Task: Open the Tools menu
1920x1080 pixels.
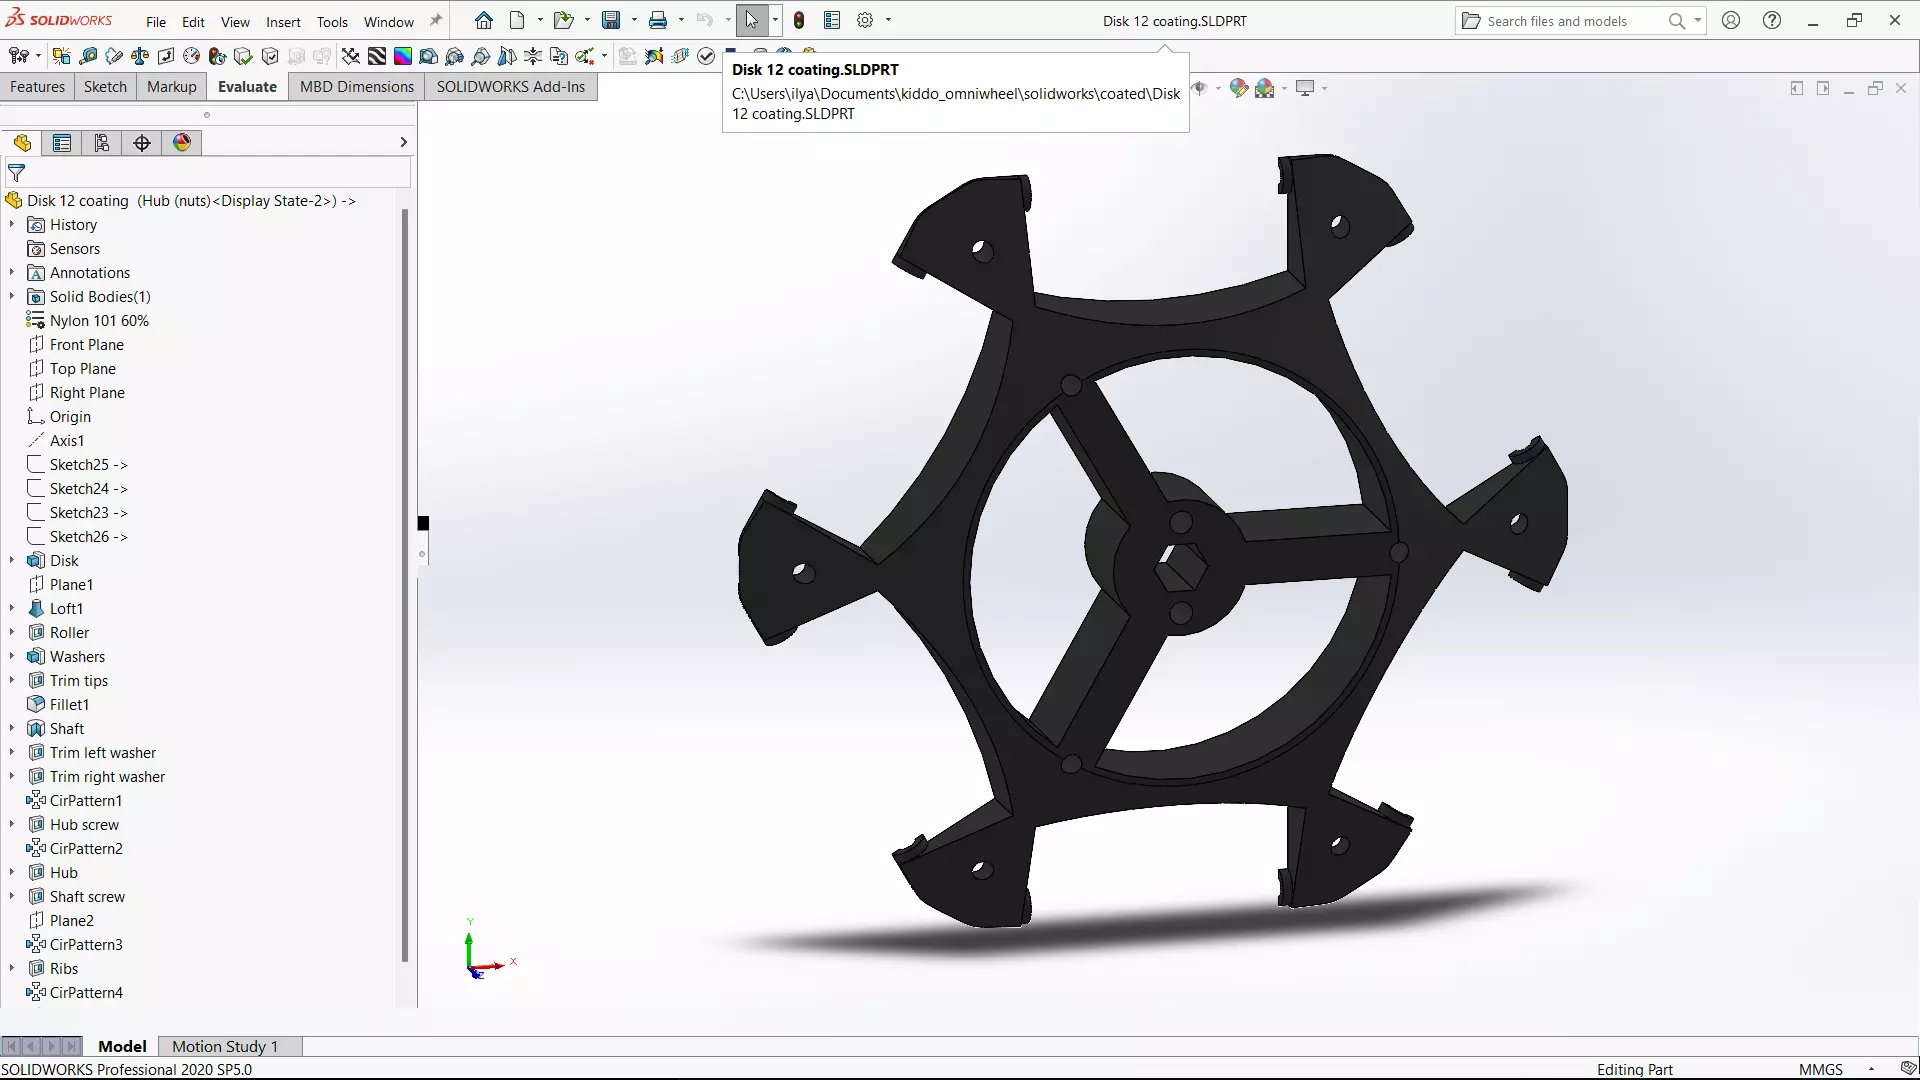Action: [x=332, y=21]
